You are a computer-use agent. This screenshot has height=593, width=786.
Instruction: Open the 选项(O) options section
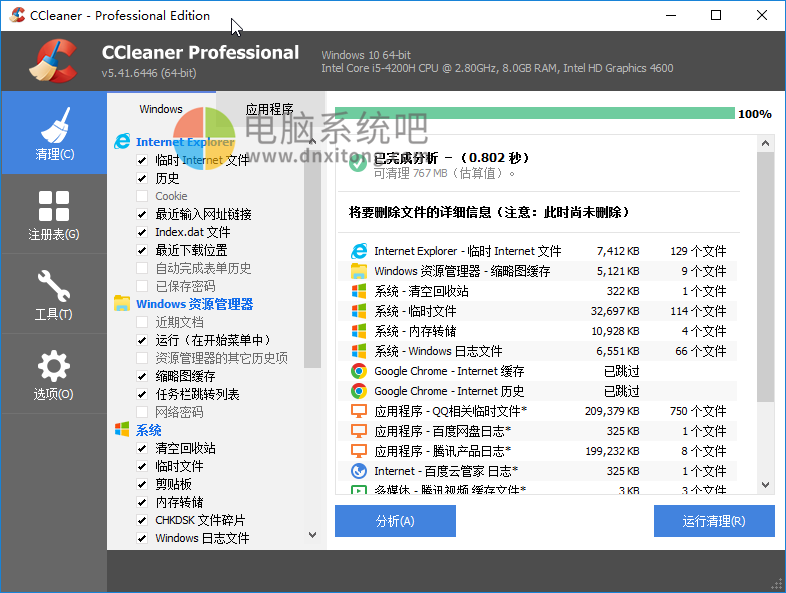coord(54,374)
